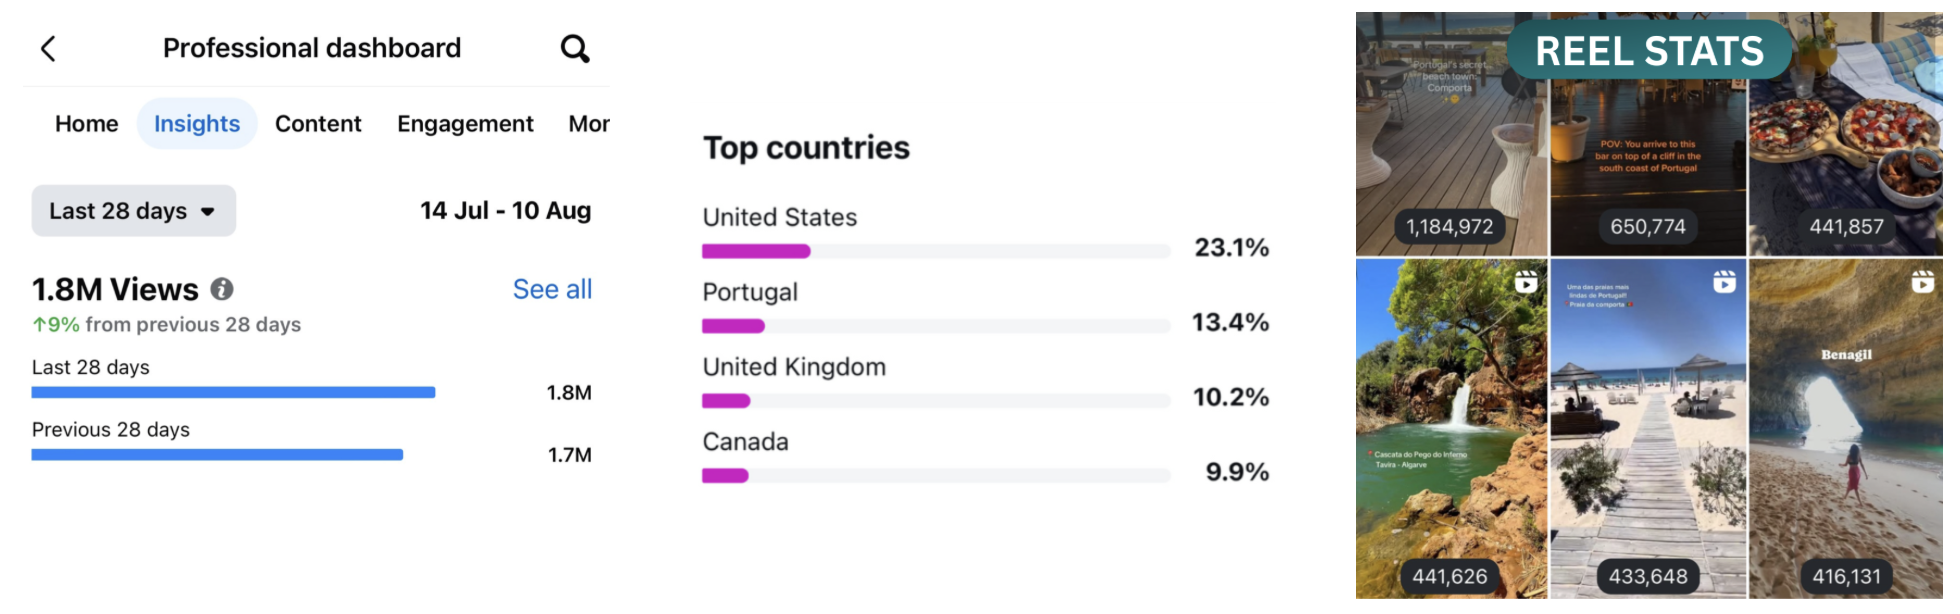This screenshot has height=614, width=1960.
Task: Click reel icon on Benagil thumbnail
Action: click(x=1922, y=283)
